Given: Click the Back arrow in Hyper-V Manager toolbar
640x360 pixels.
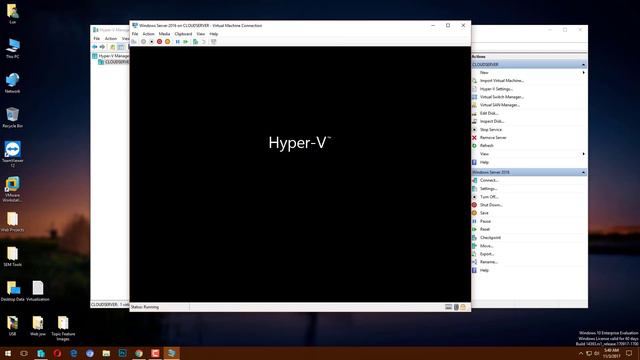Looking at the screenshot, I should (x=95, y=47).
